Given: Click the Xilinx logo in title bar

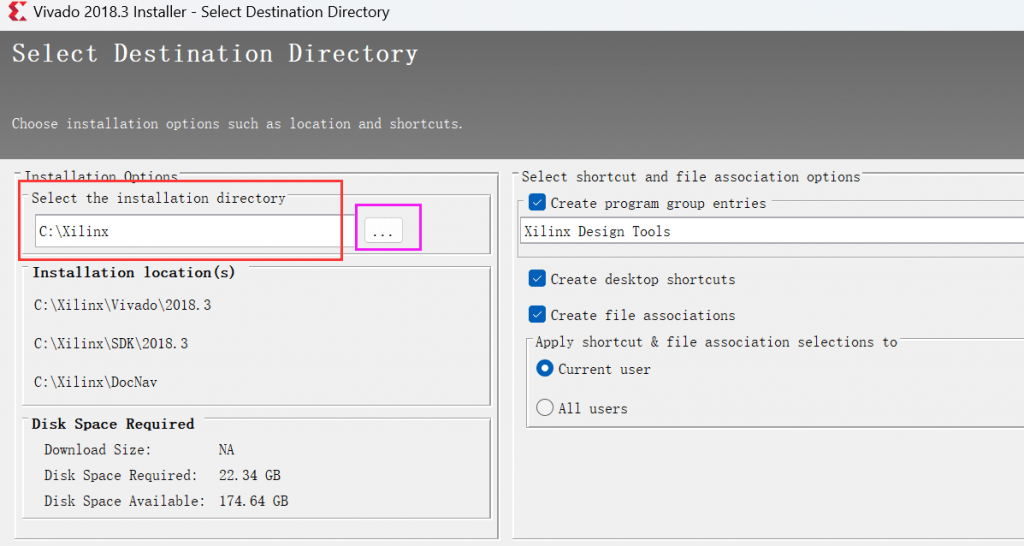Looking at the screenshot, I should point(17,11).
